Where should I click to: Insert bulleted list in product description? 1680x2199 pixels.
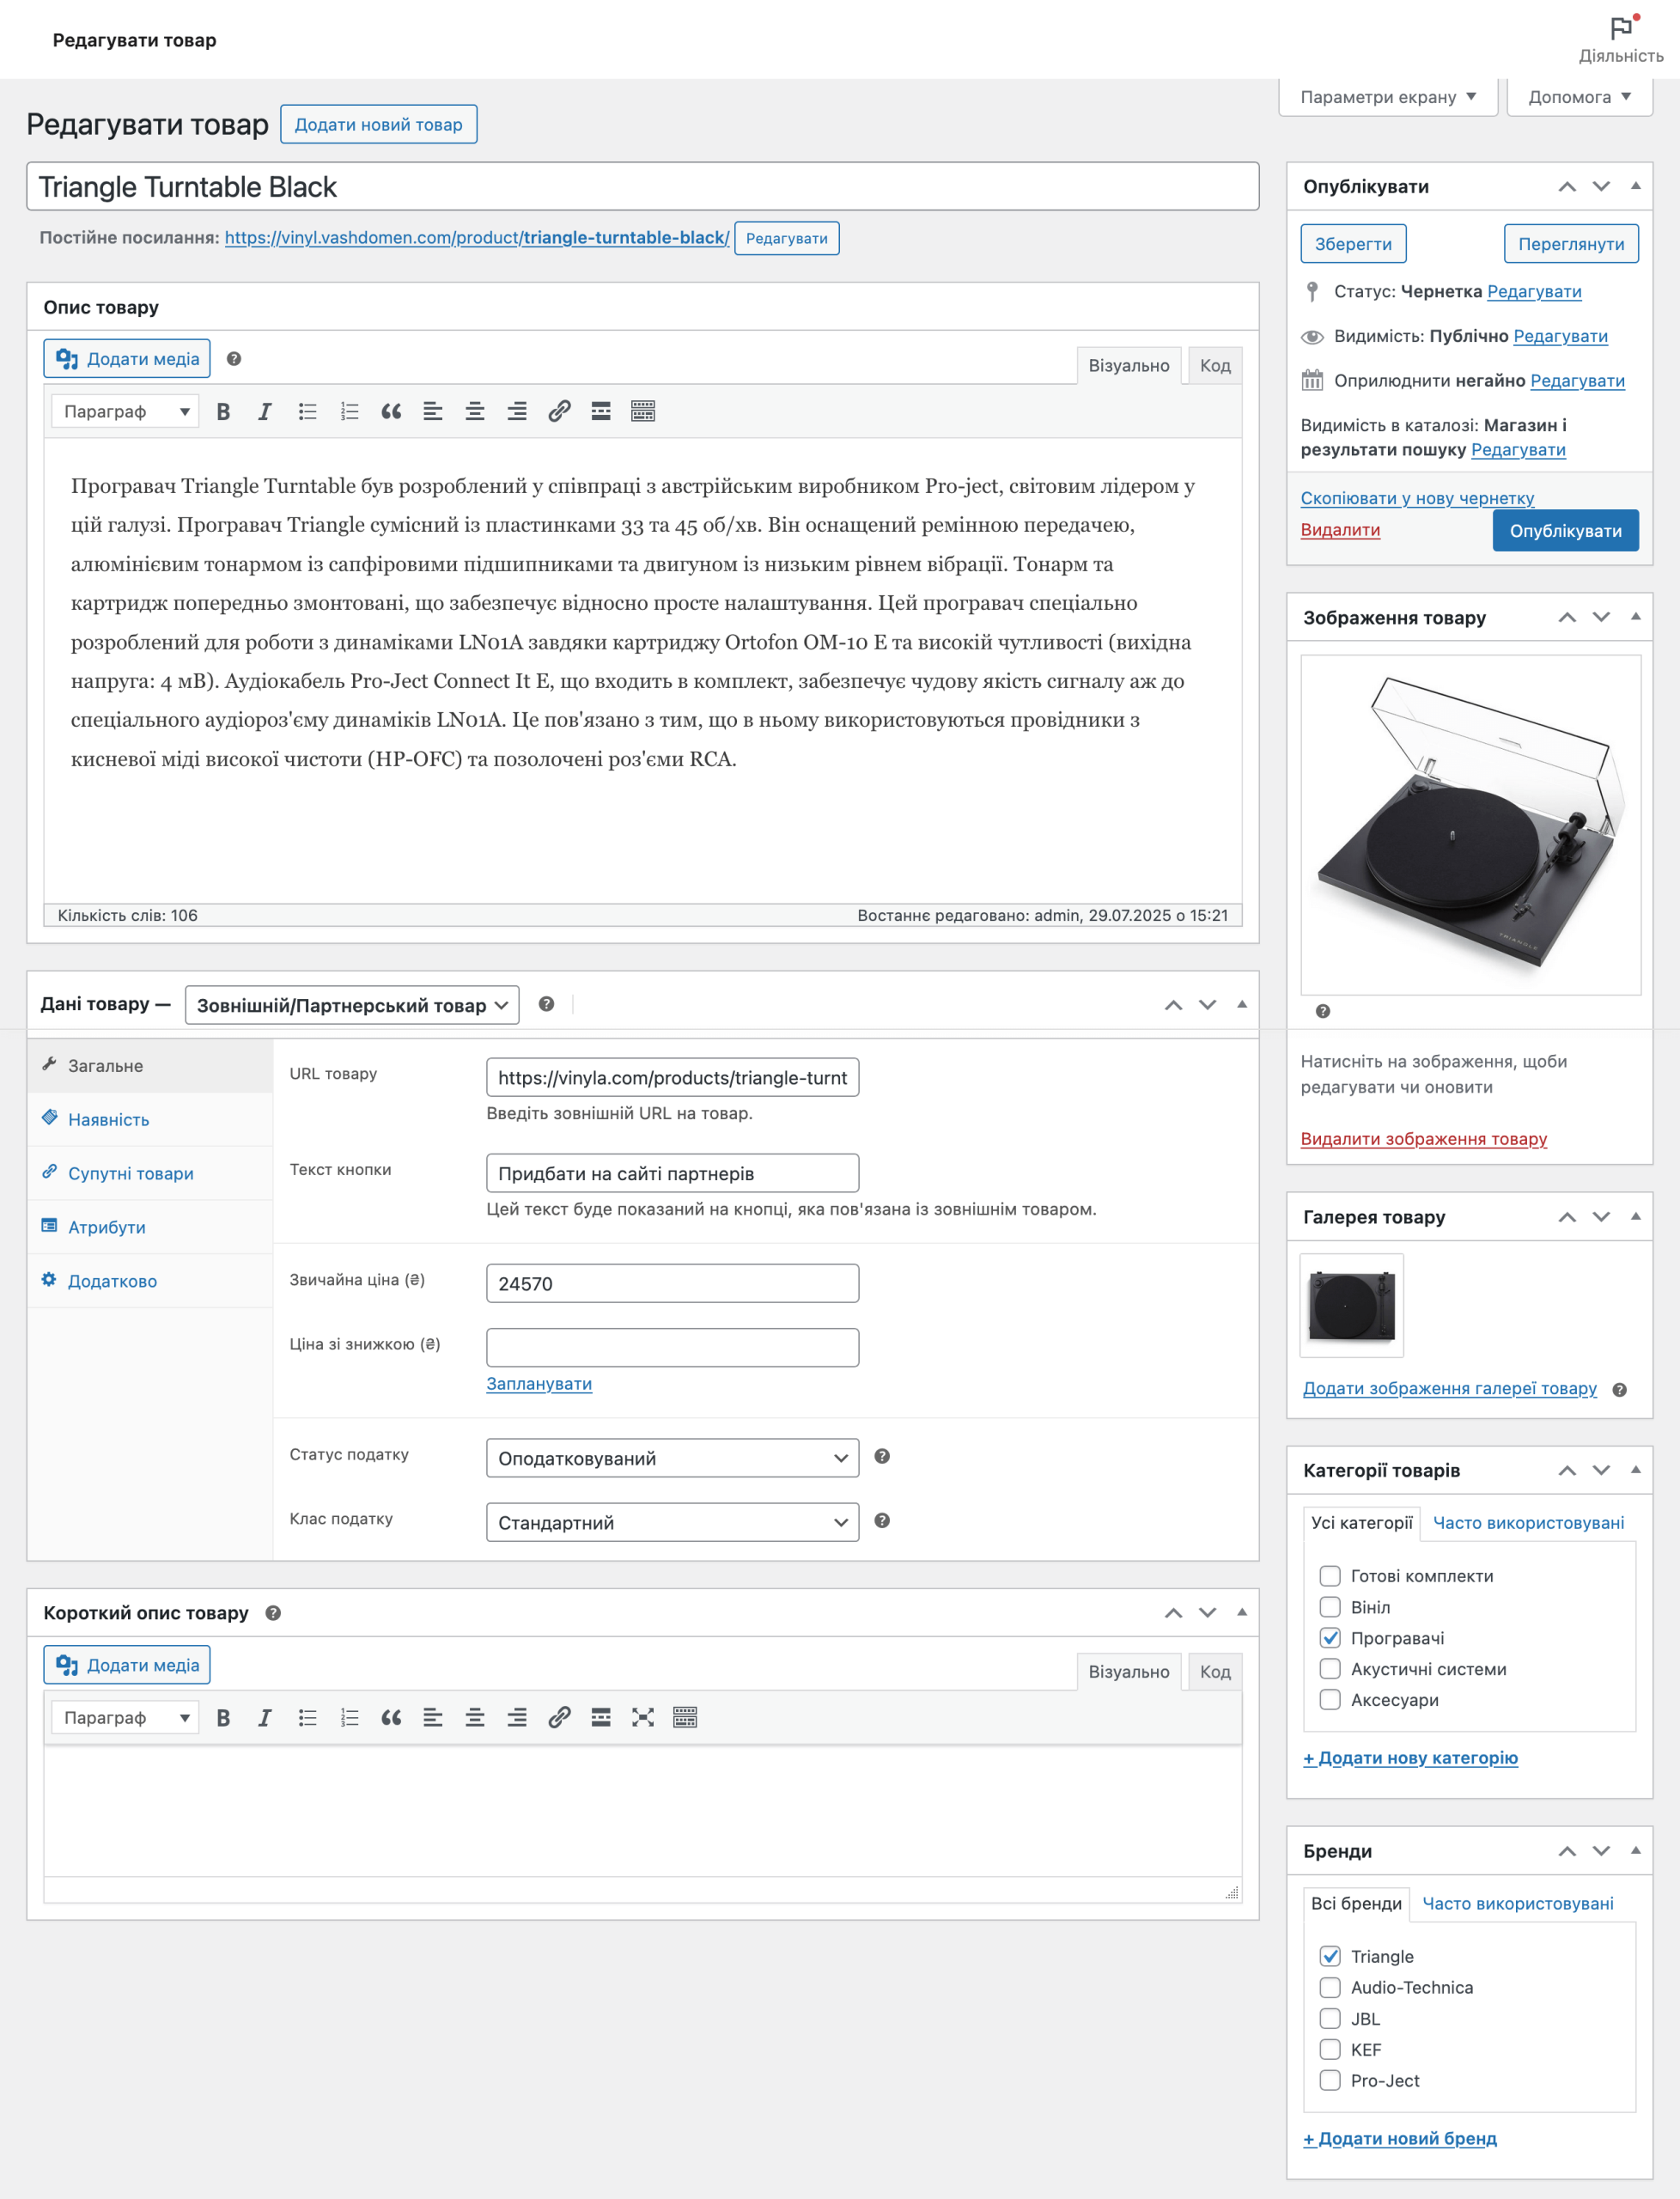tap(307, 411)
